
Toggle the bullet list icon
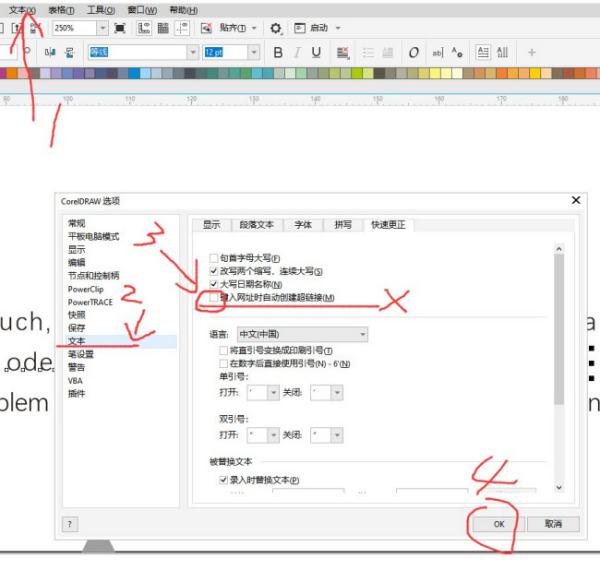pos(368,52)
